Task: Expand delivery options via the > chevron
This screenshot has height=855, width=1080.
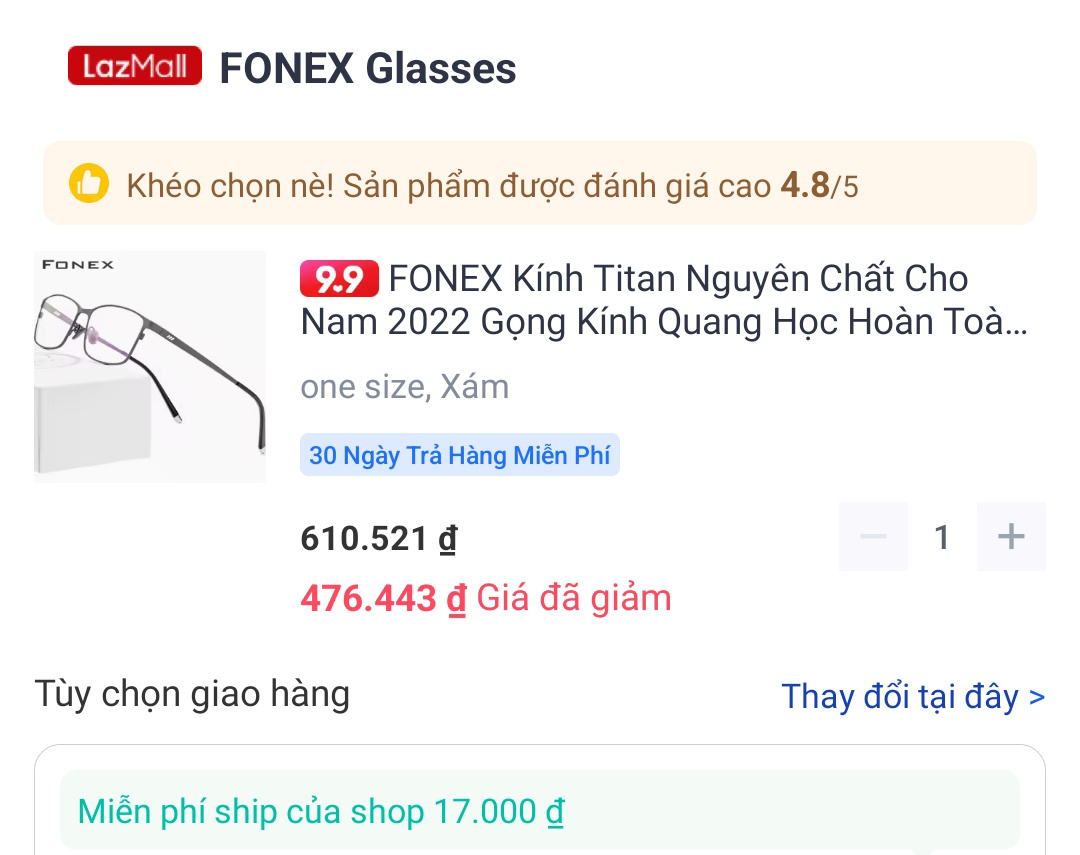Action: 1037,697
